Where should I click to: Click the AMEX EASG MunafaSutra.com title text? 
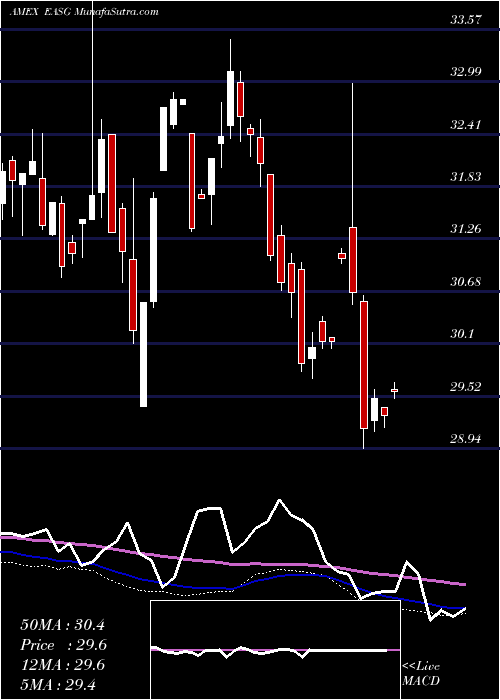click(84, 12)
